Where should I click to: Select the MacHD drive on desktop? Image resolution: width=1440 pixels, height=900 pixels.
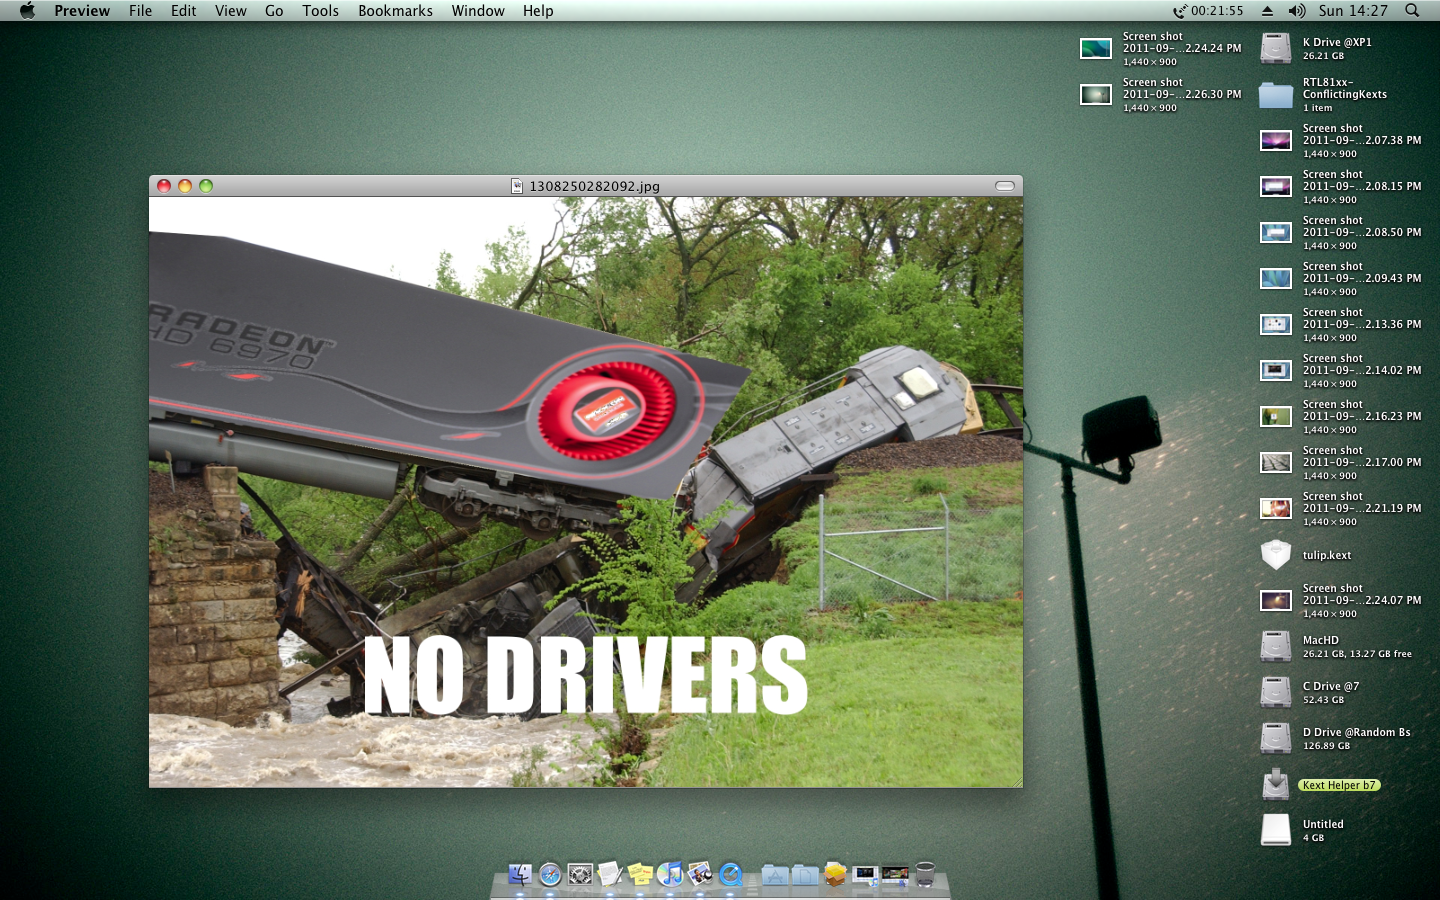(1276, 646)
